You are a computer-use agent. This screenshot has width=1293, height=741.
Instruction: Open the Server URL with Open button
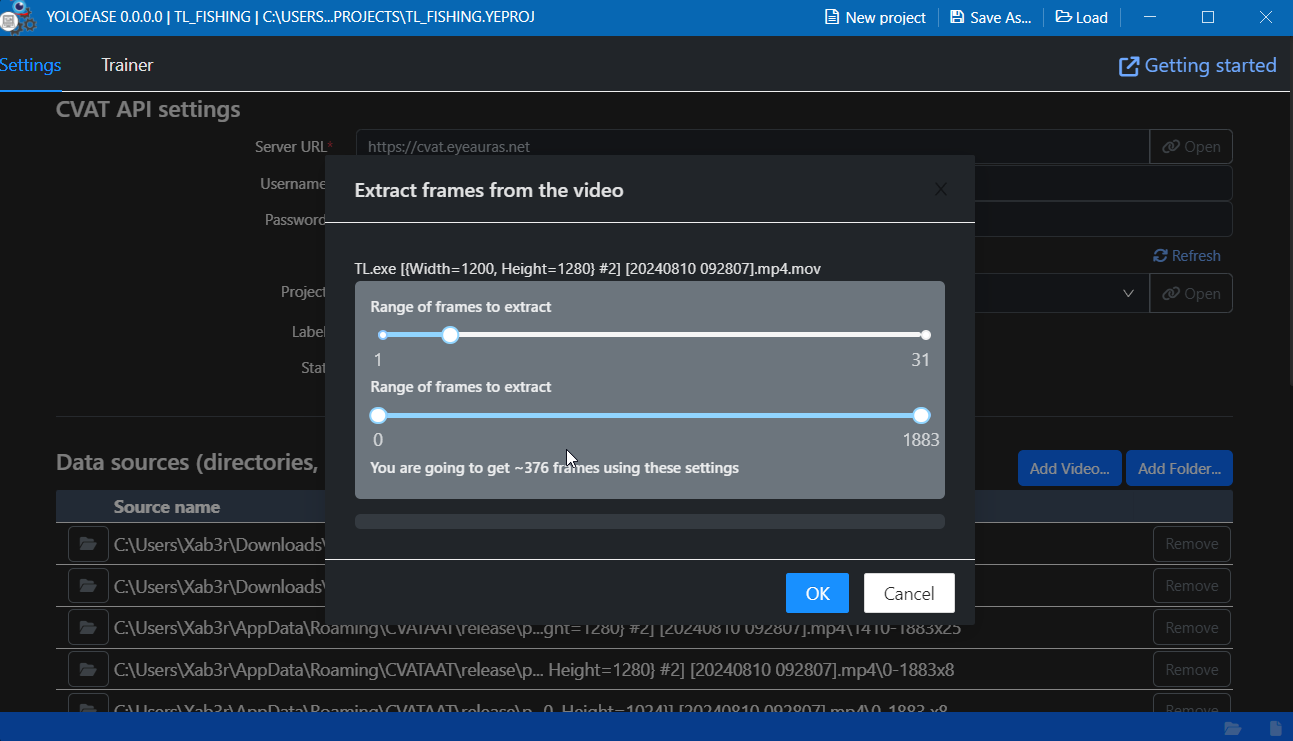[x=1191, y=147]
